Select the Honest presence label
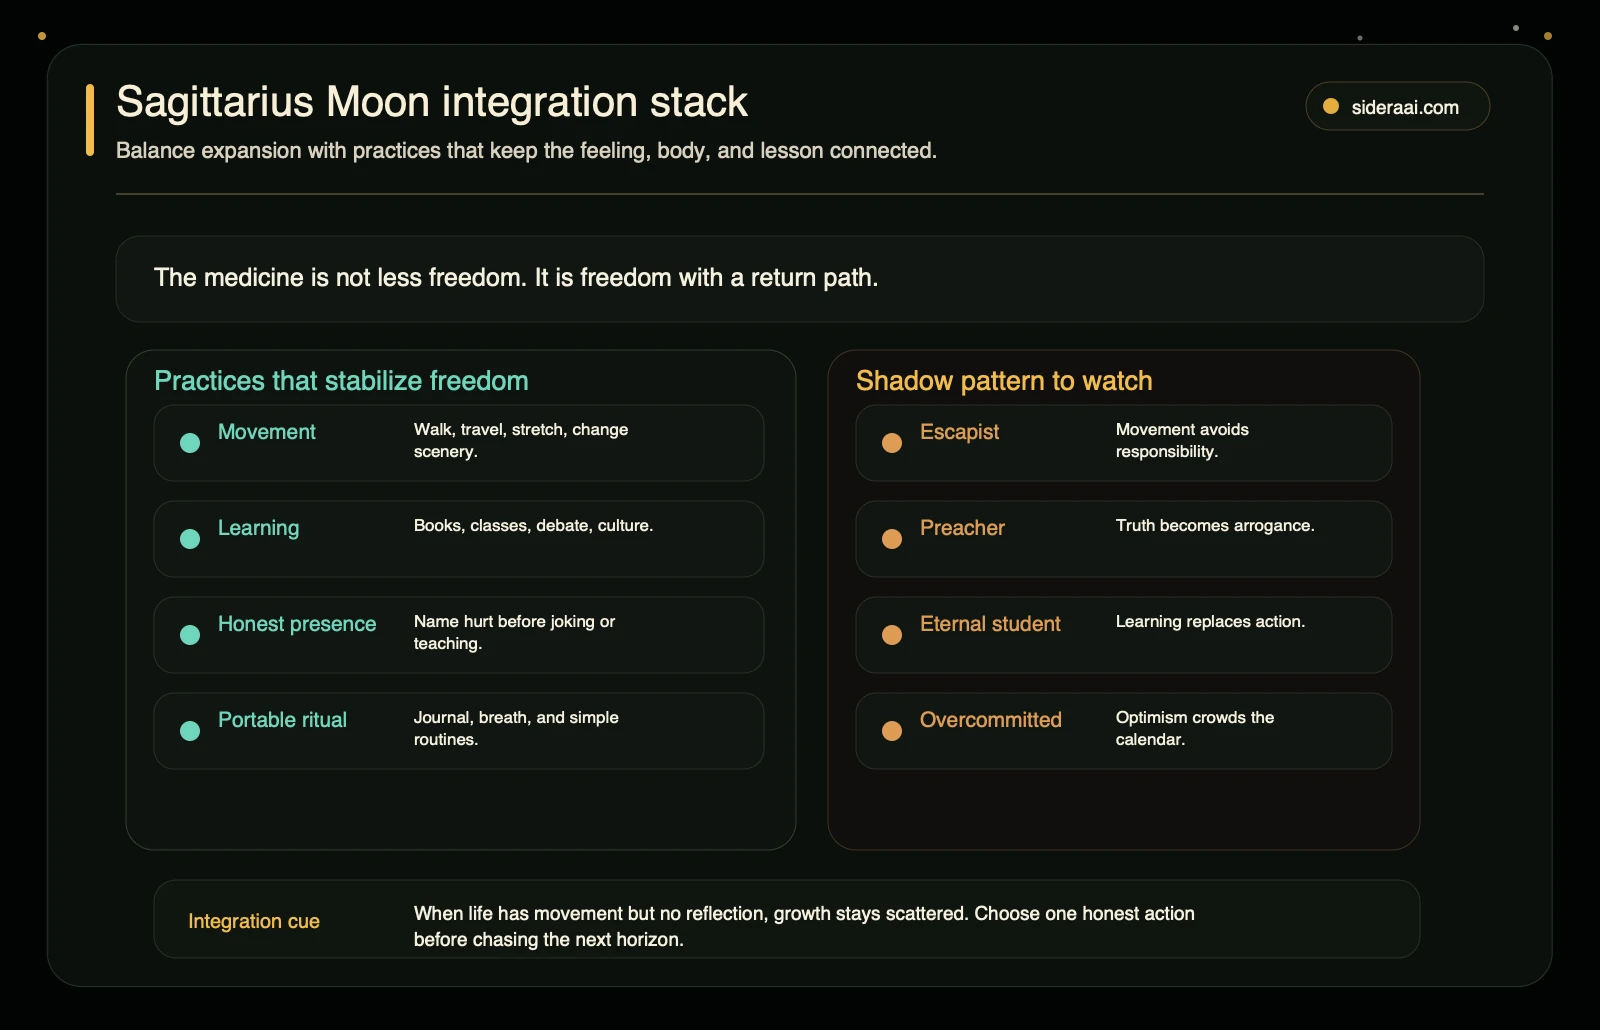The image size is (1600, 1030). 297,624
